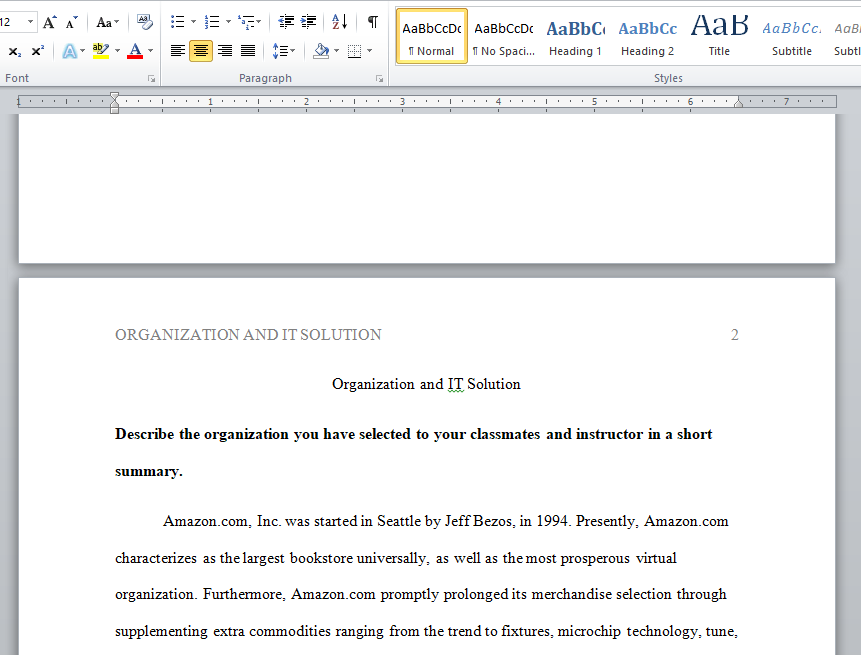Image resolution: width=861 pixels, height=655 pixels.
Task: Show or hide paragraph marks
Action: coord(373,22)
